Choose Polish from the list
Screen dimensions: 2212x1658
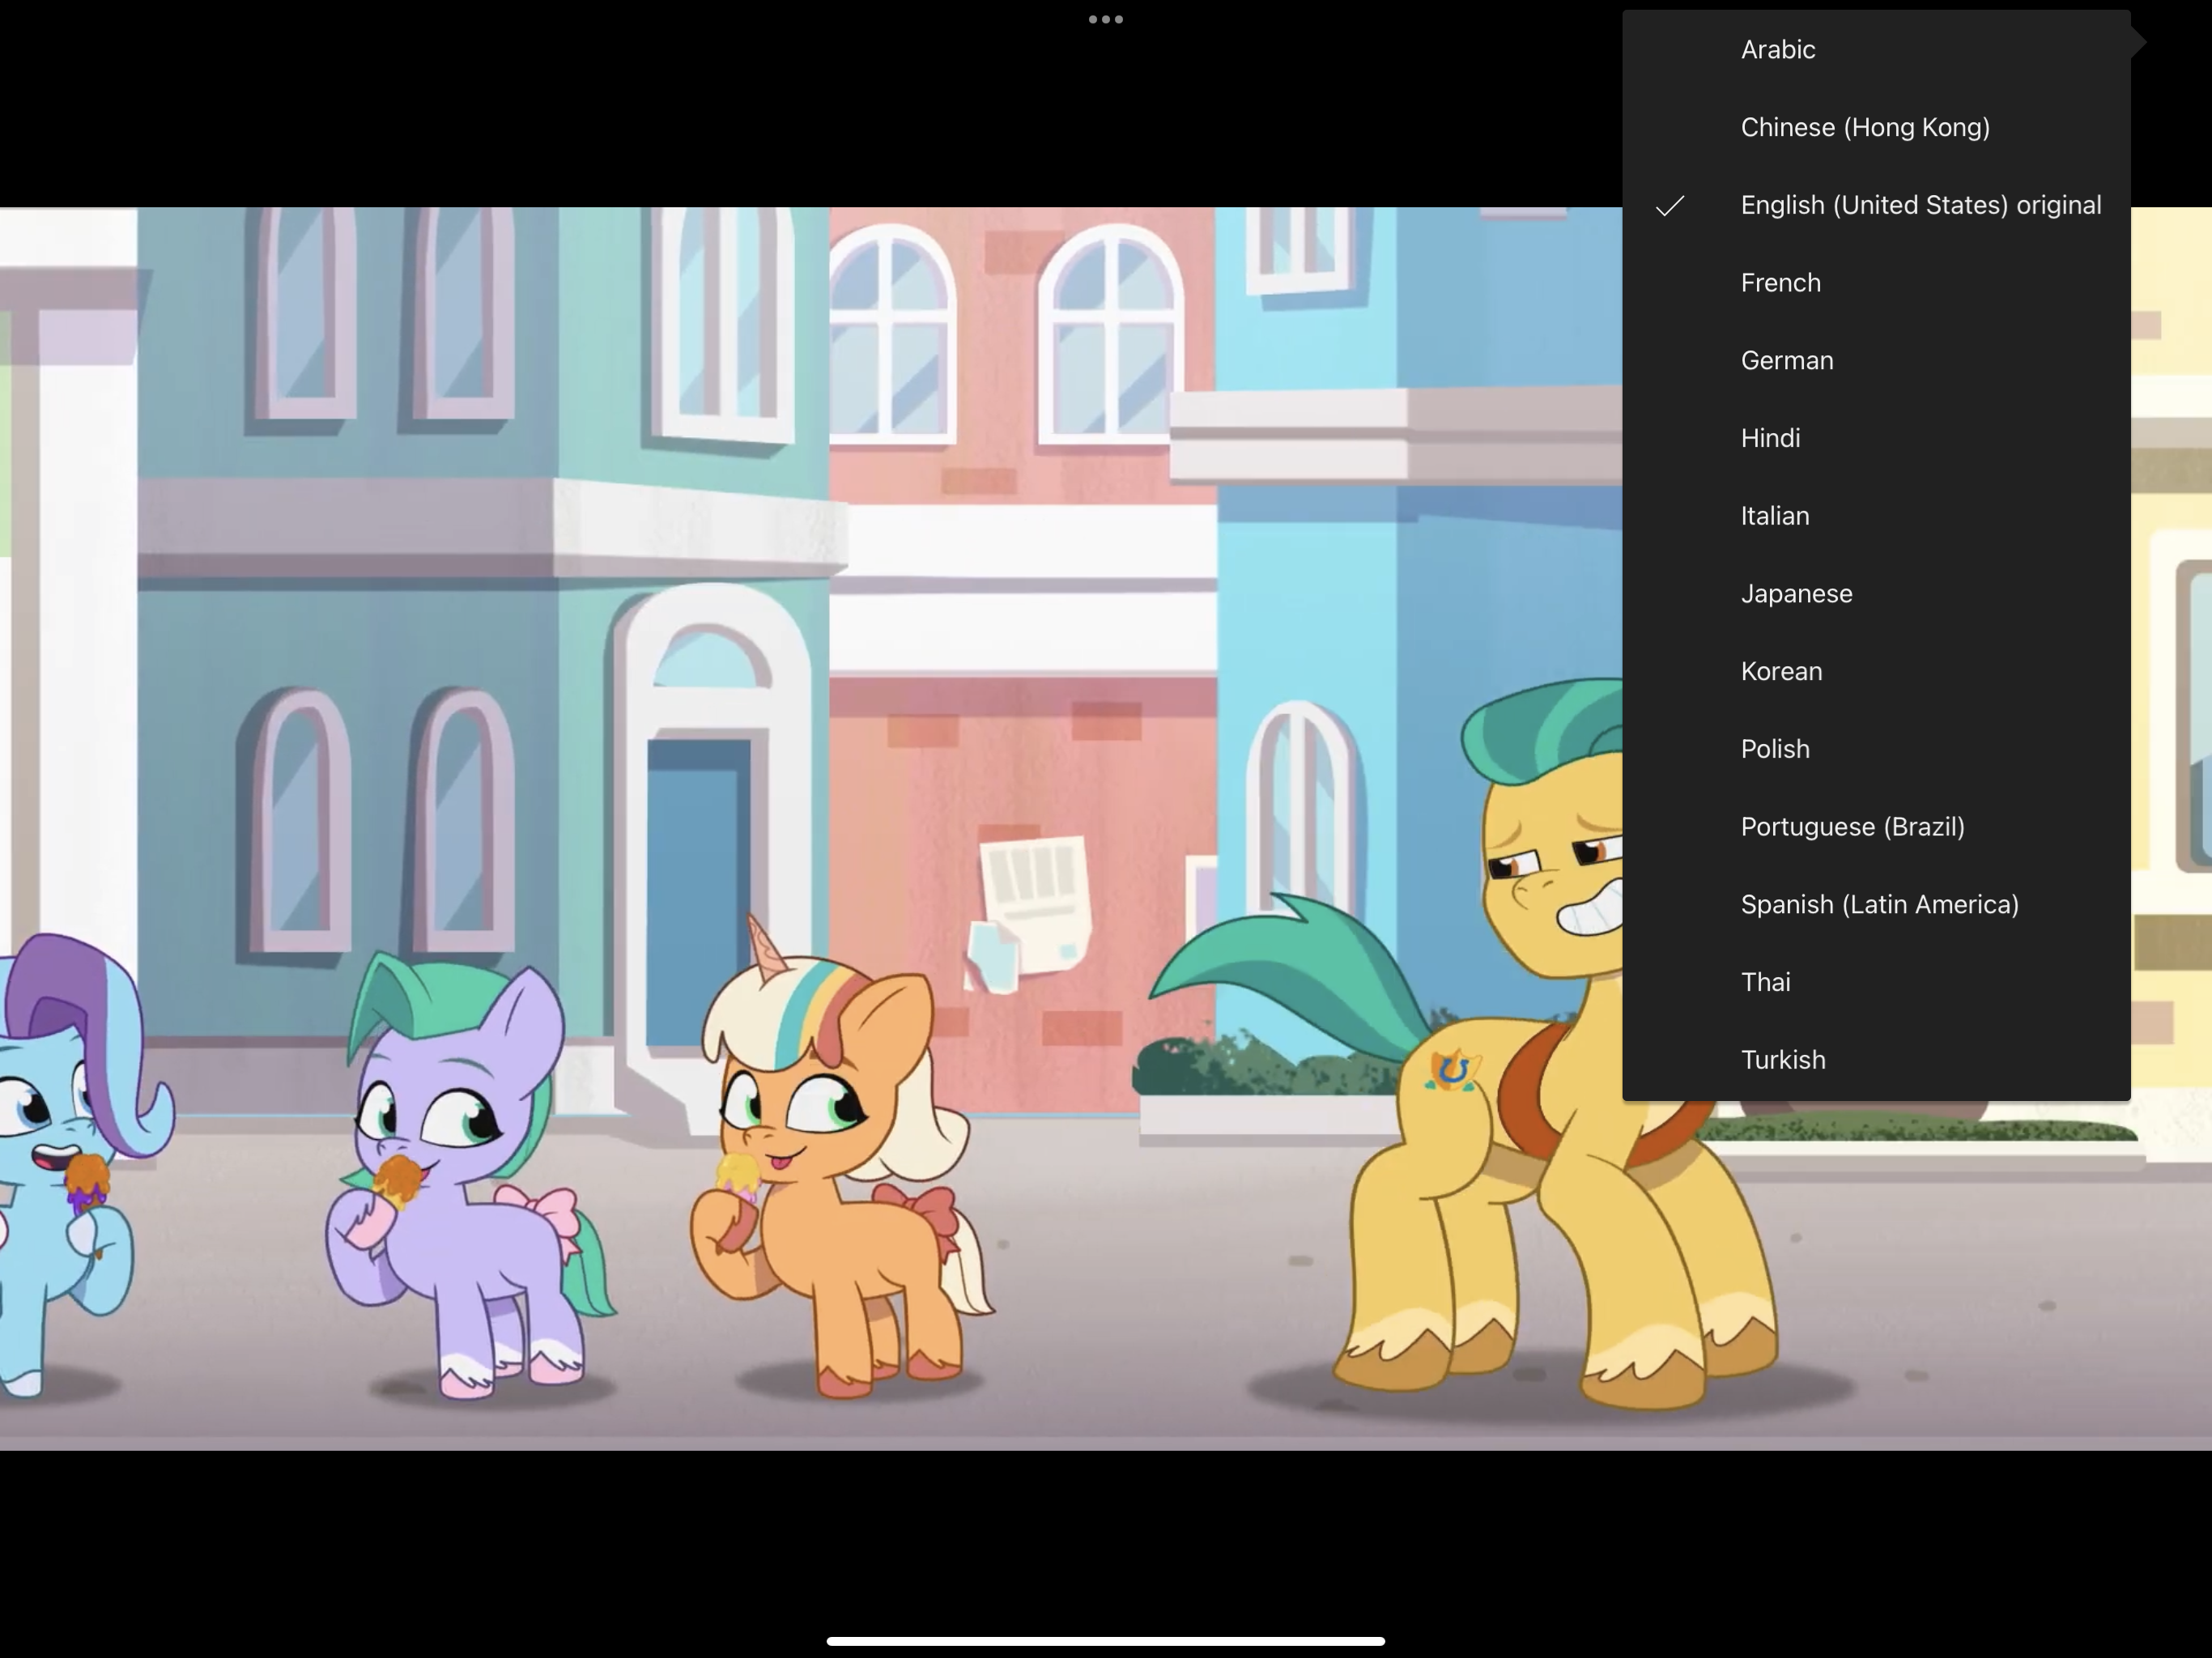coord(1774,749)
